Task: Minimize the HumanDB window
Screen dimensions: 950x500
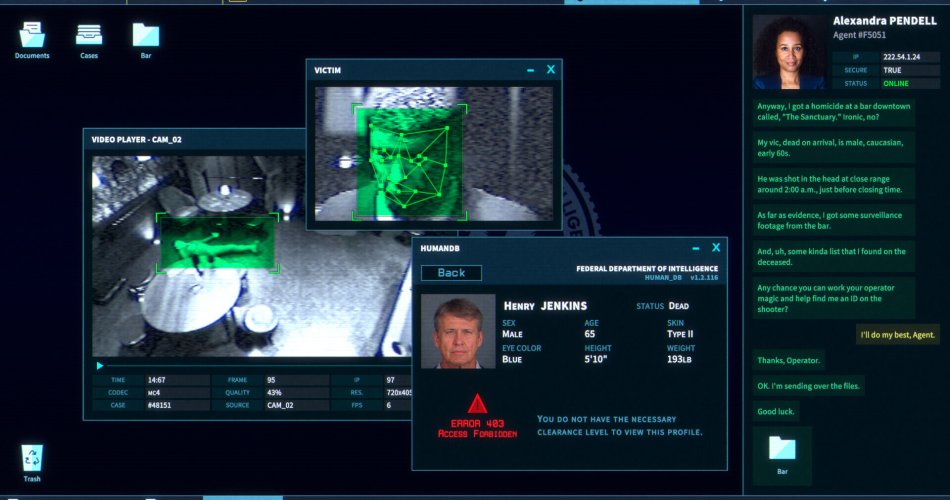Action: [x=696, y=248]
